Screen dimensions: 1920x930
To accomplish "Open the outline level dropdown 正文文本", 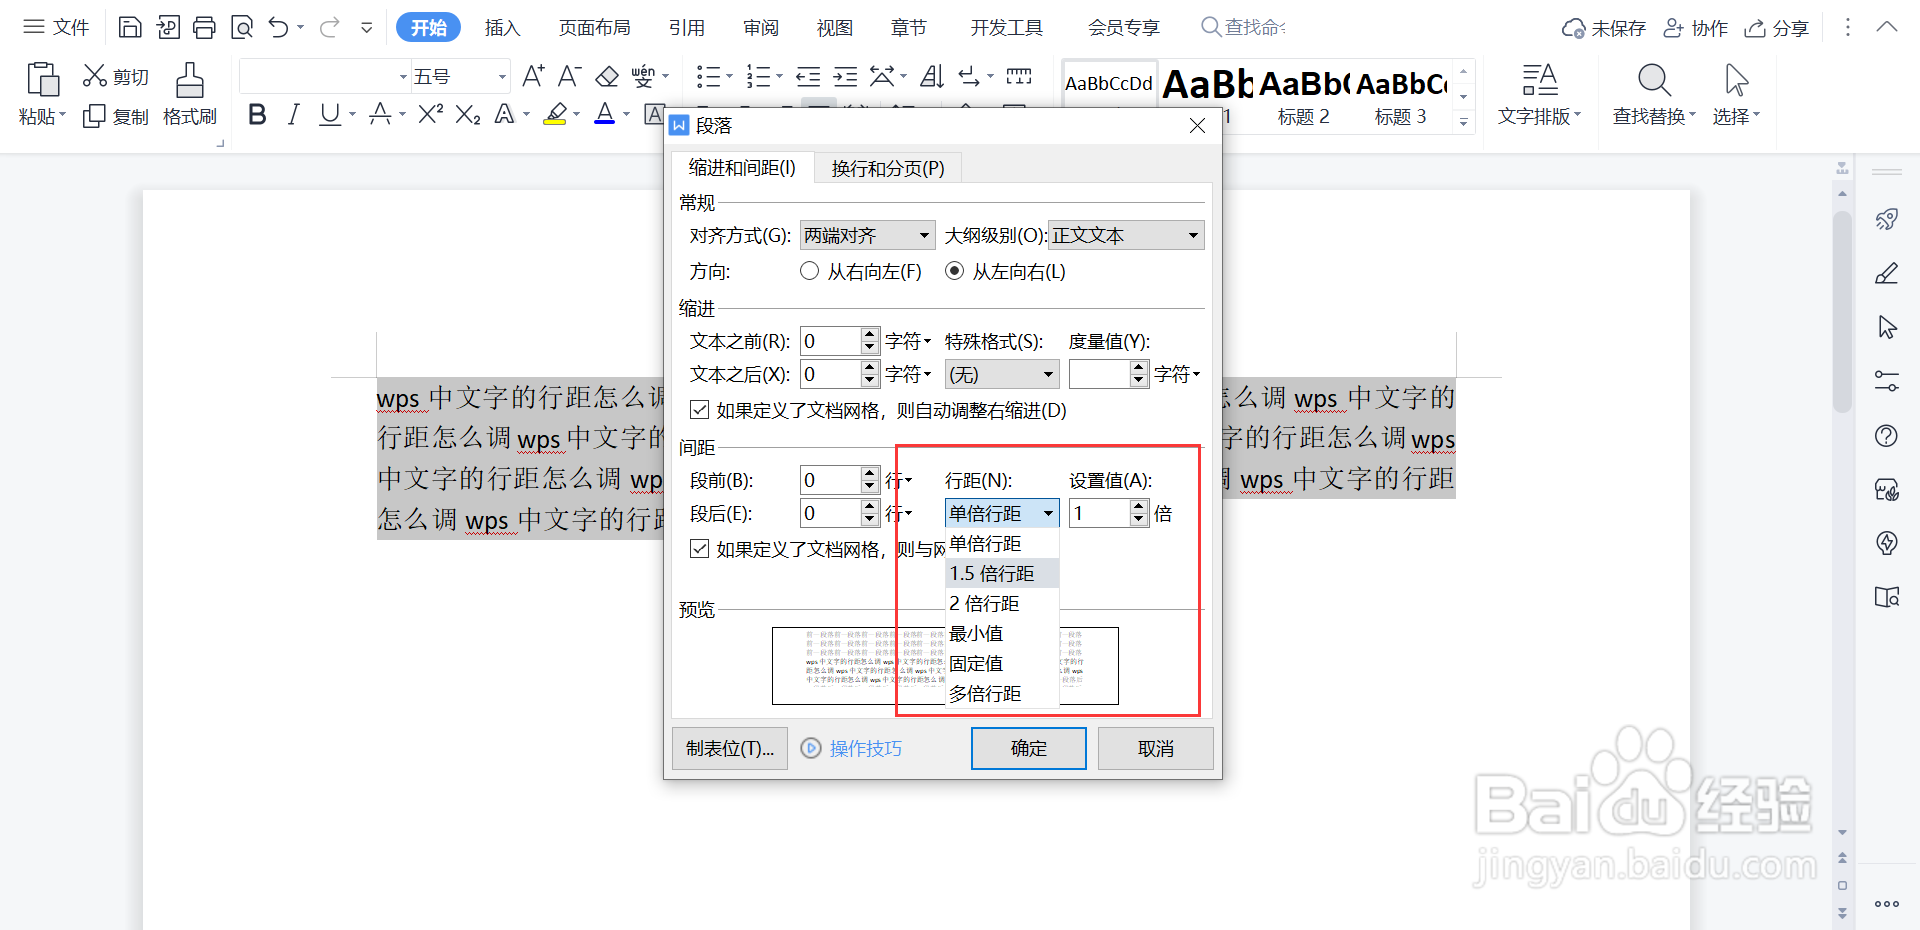I will coord(1126,235).
